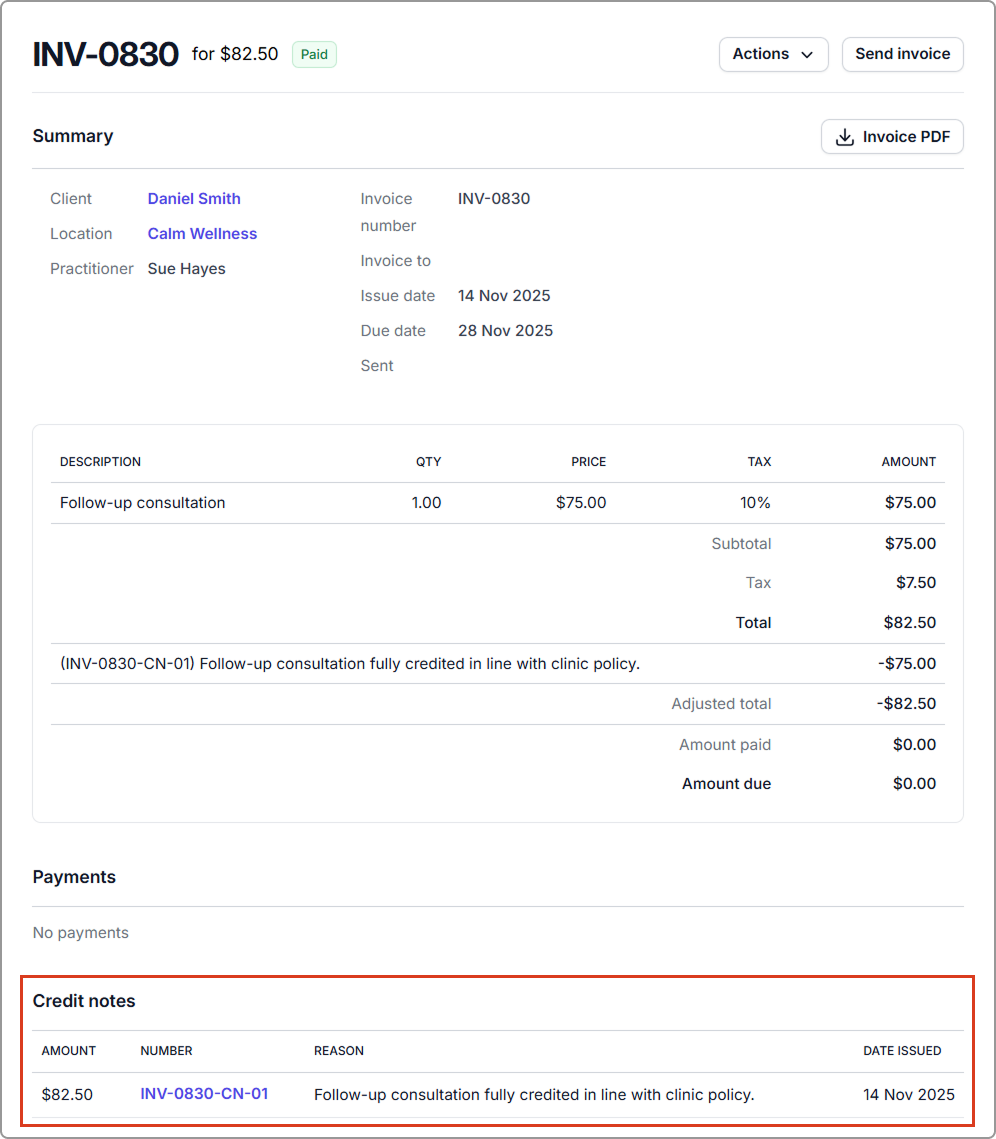Download the Invoice PDF

[x=892, y=137]
